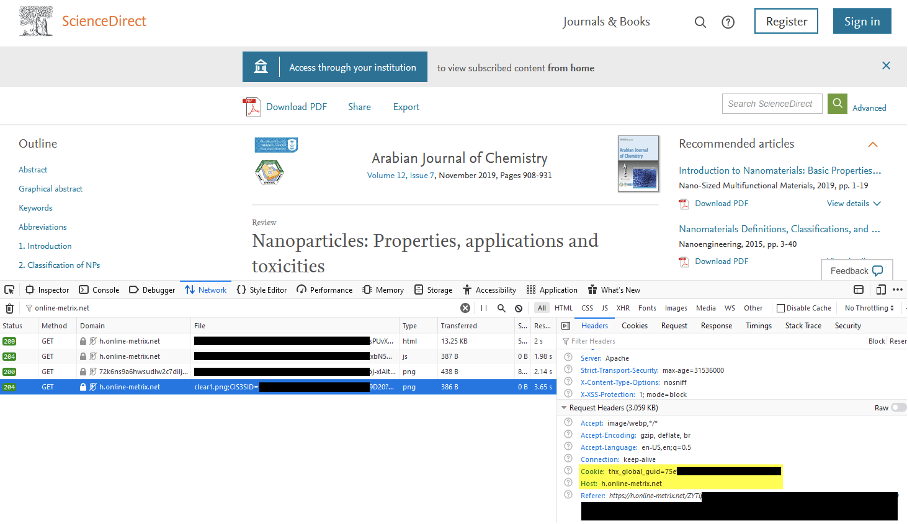
Task: Pause network recording
Action: click(484, 308)
